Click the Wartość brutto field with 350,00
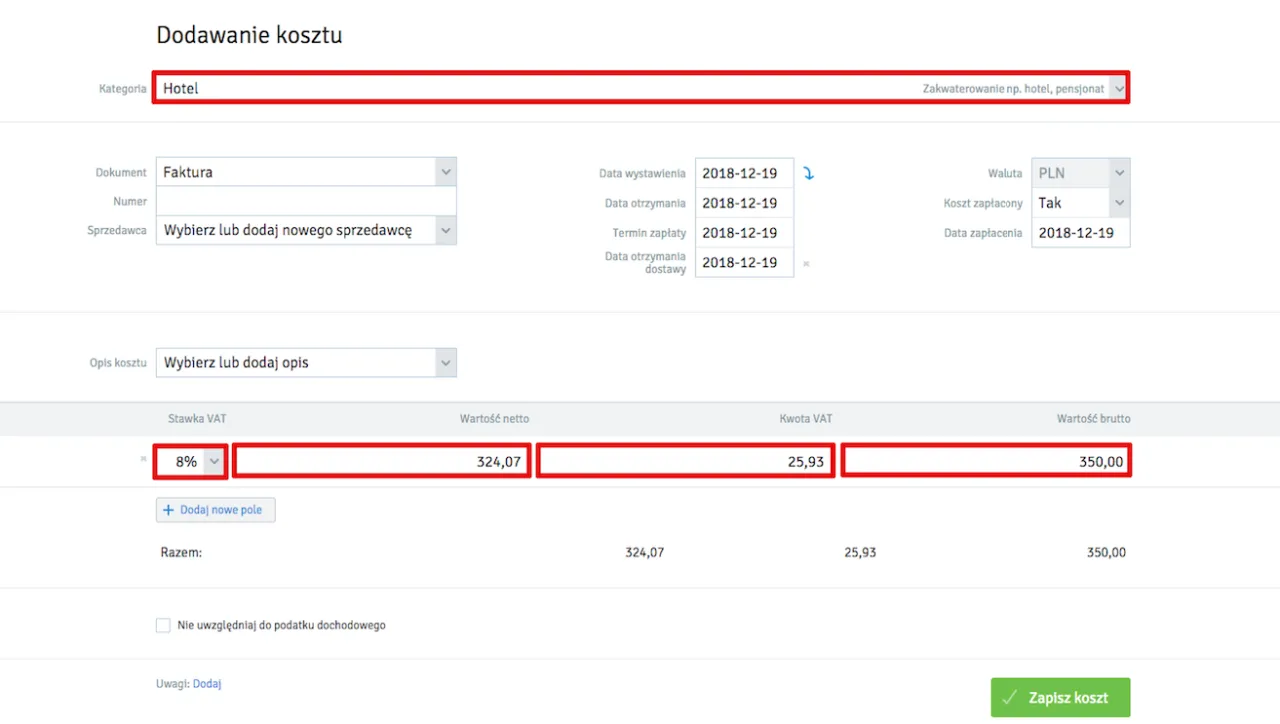Image resolution: width=1280 pixels, height=724 pixels. pos(986,461)
